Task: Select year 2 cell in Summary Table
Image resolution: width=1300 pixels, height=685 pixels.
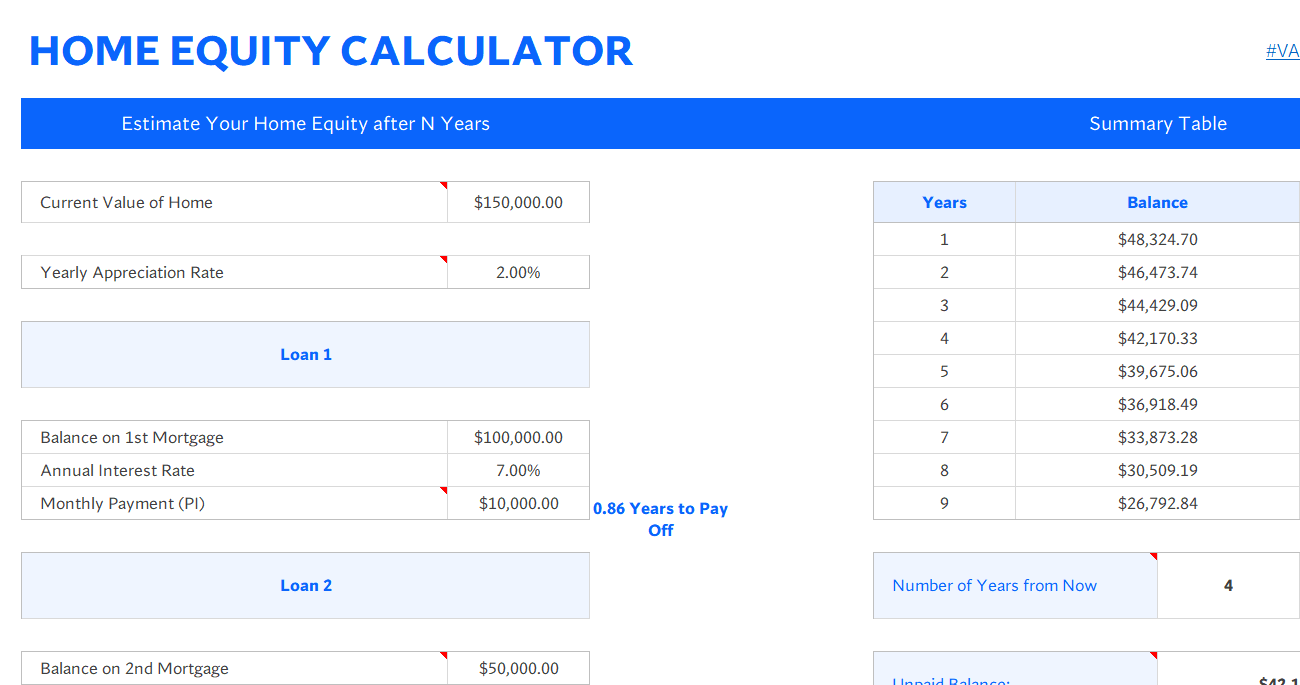Action: [944, 272]
